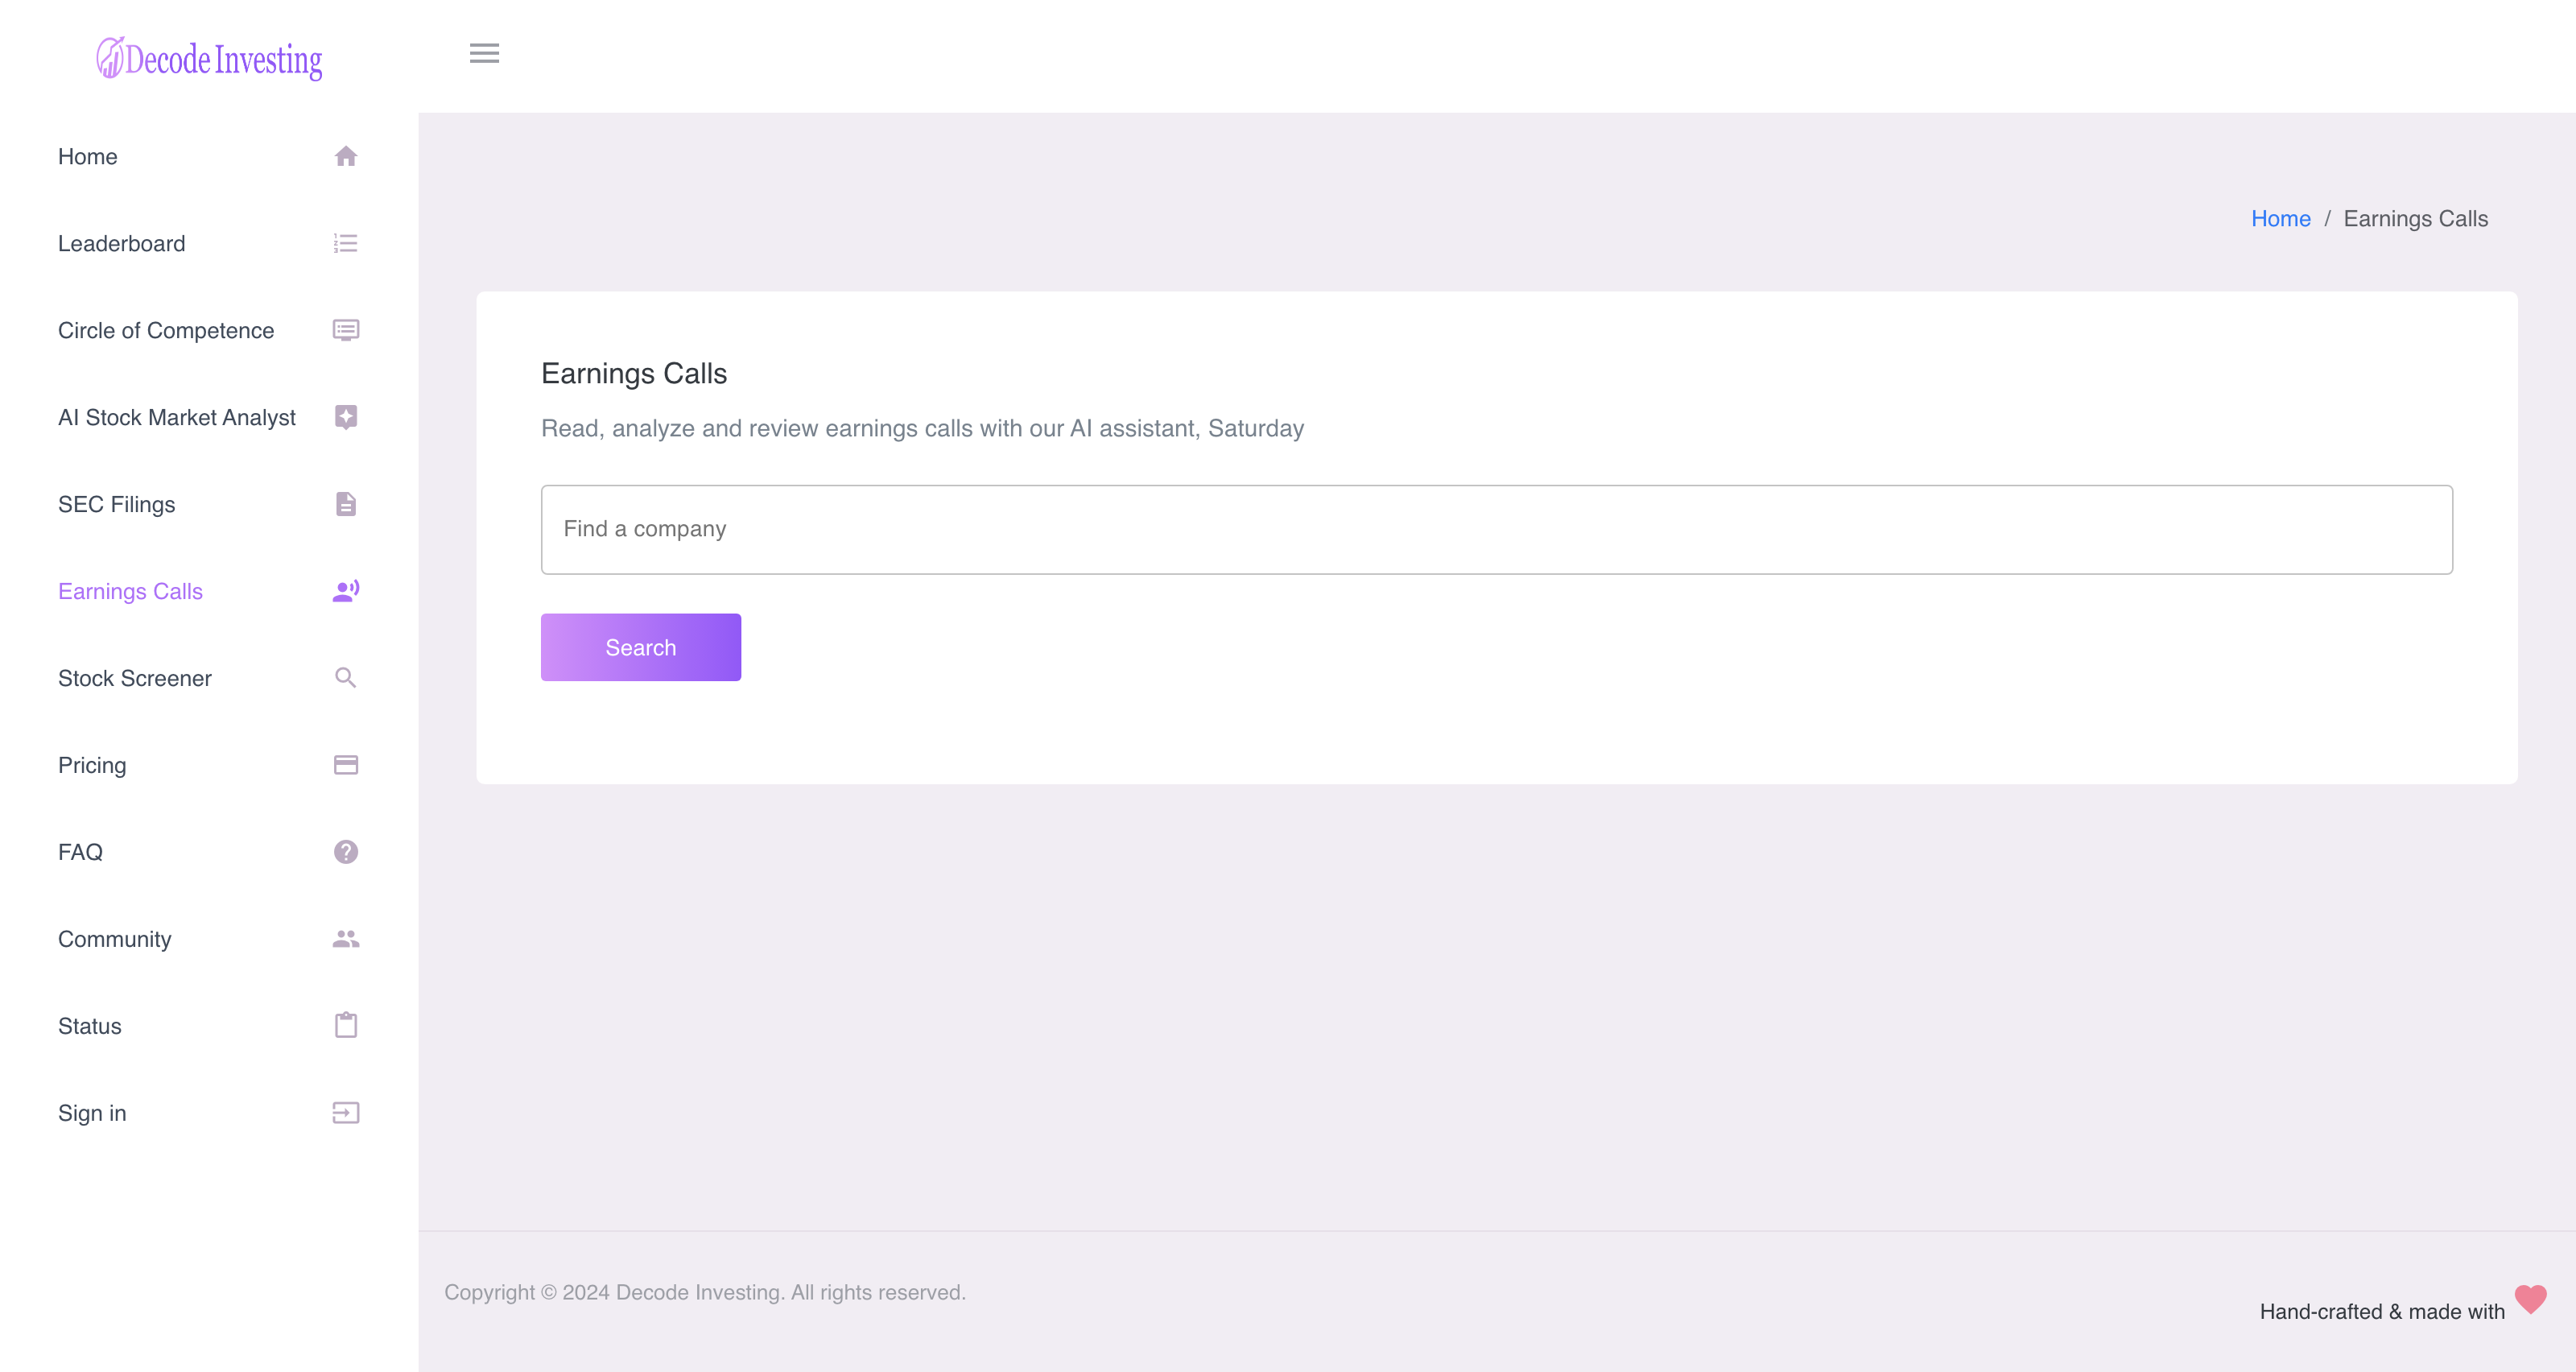Viewport: 2576px width, 1372px height.
Task: Click the Status clipboard icon
Action: coord(346,1025)
